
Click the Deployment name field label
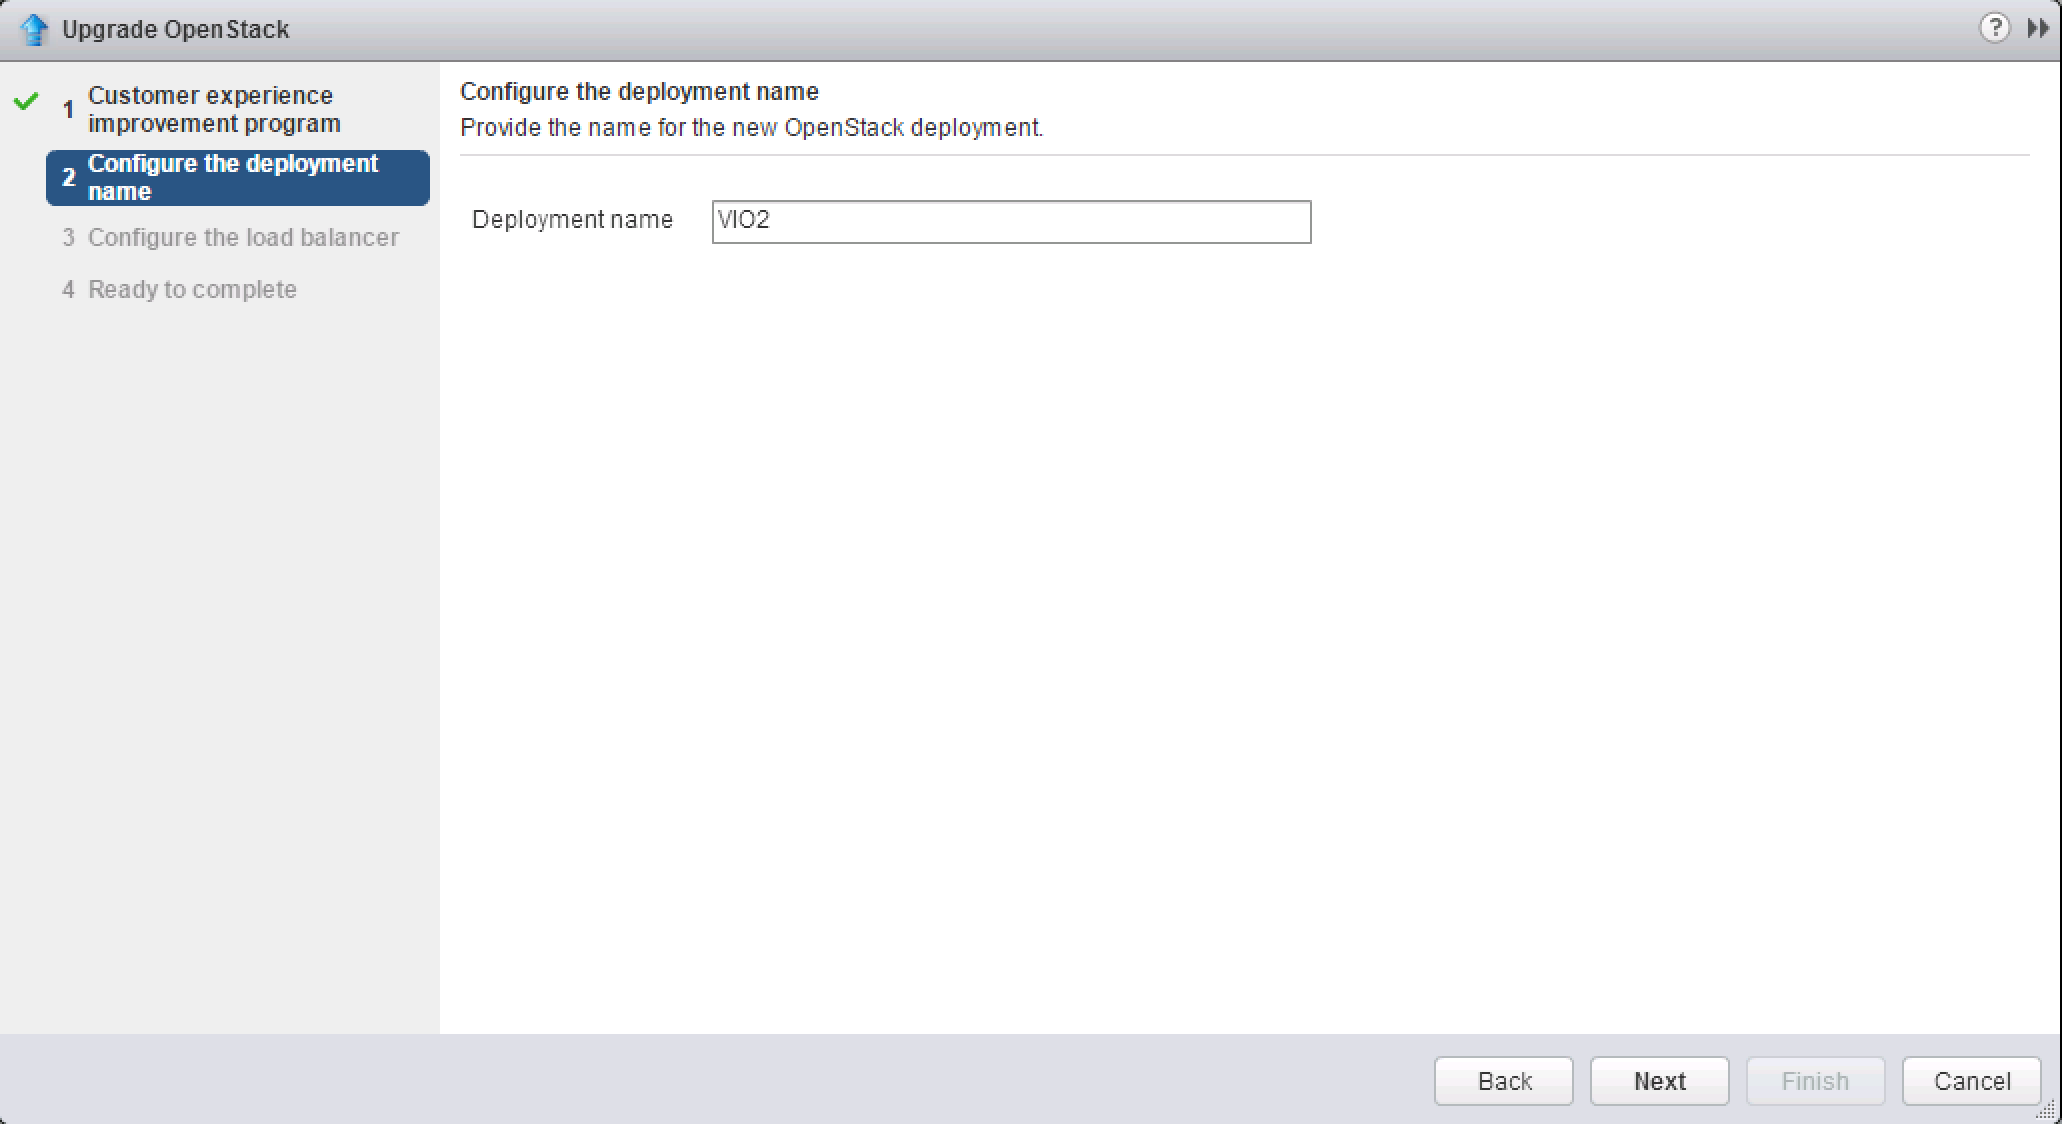click(572, 220)
